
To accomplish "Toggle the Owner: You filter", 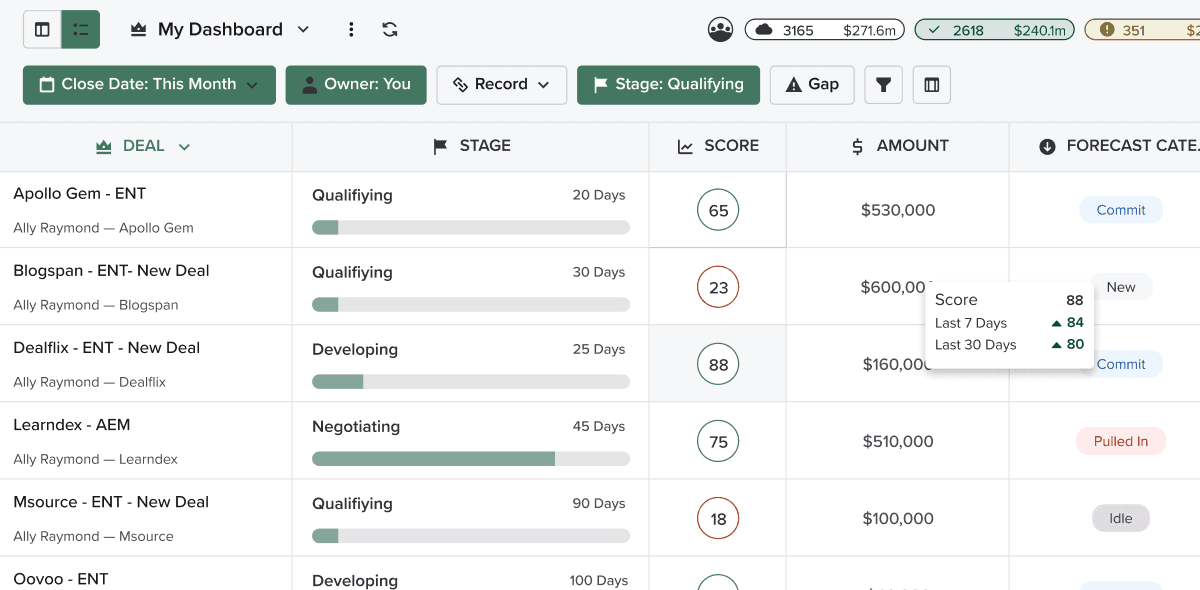I will coord(356,85).
